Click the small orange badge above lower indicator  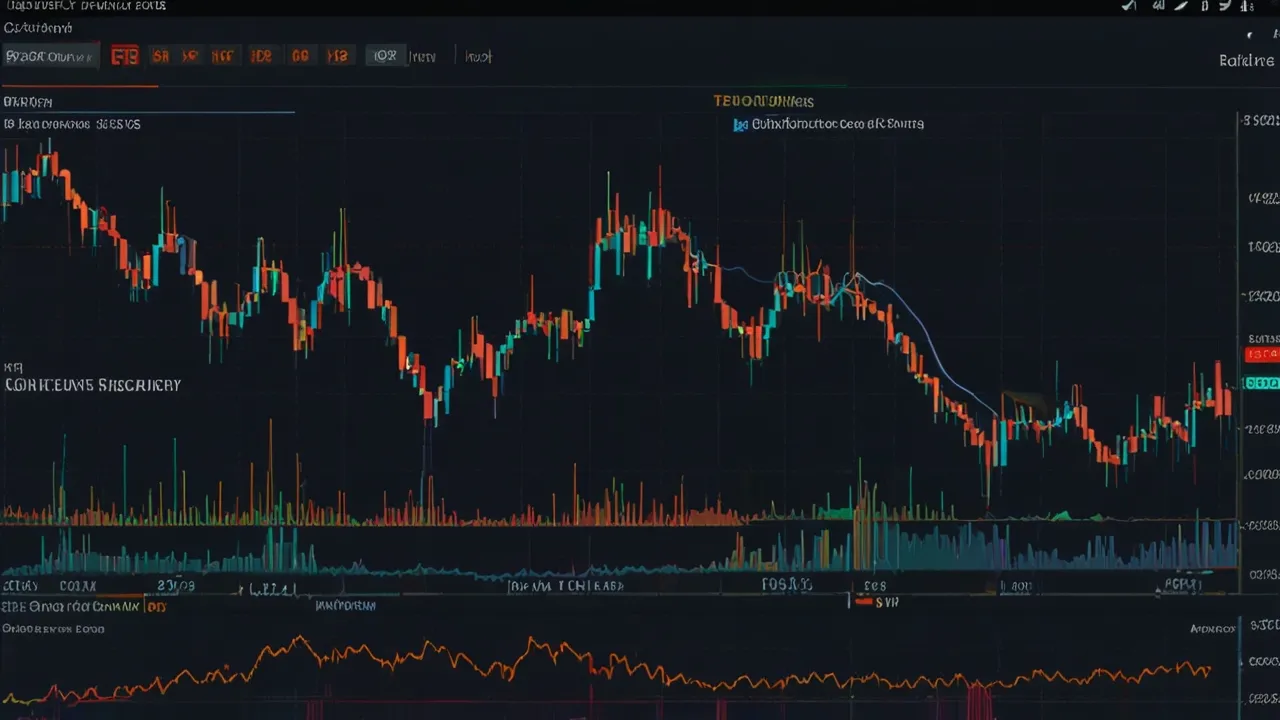[155, 606]
